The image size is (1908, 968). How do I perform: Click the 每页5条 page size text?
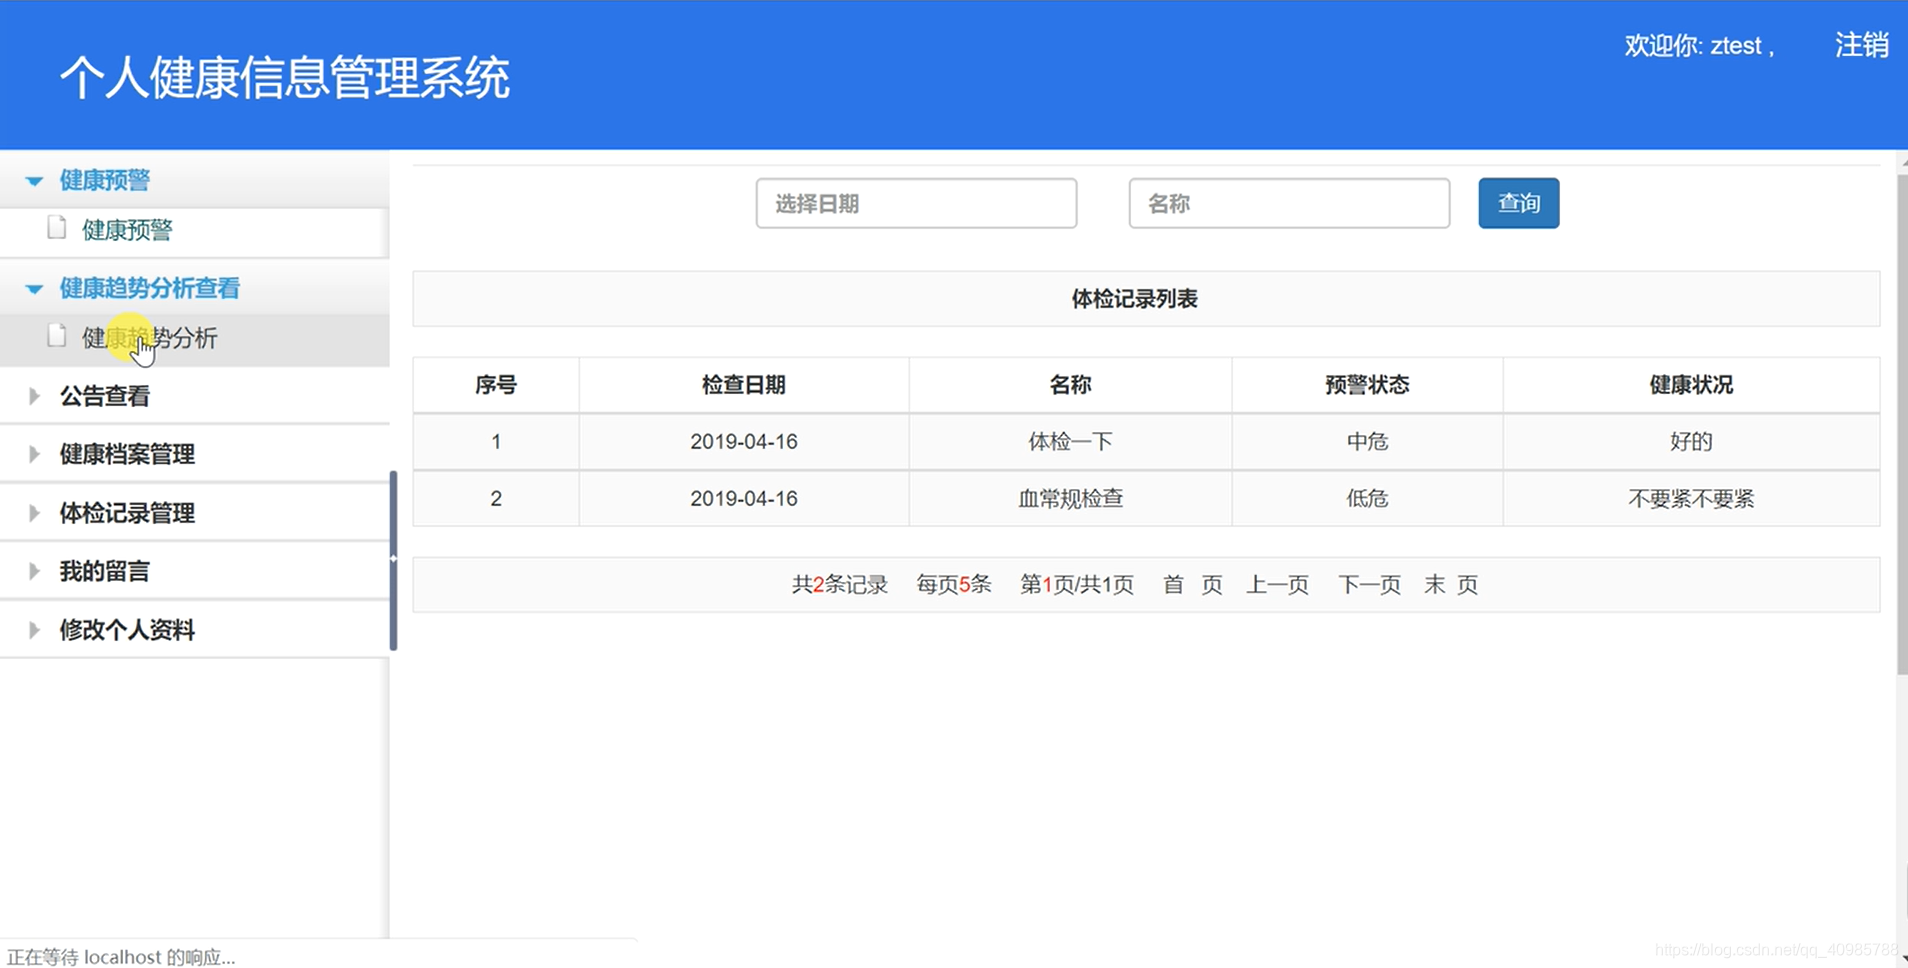(x=954, y=585)
